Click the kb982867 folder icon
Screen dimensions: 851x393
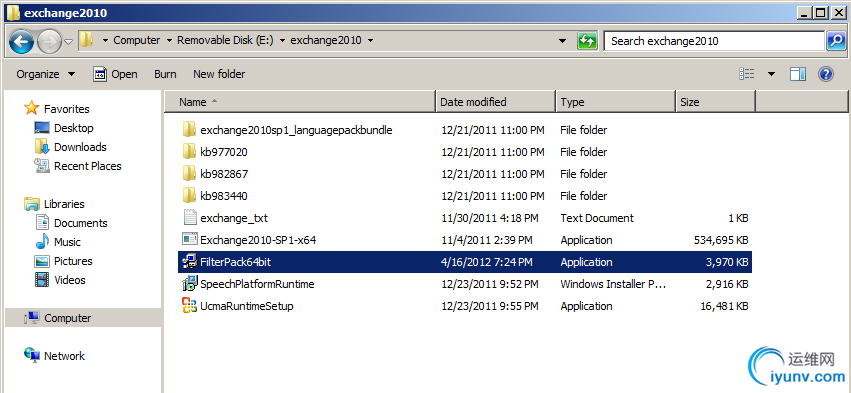[189, 174]
